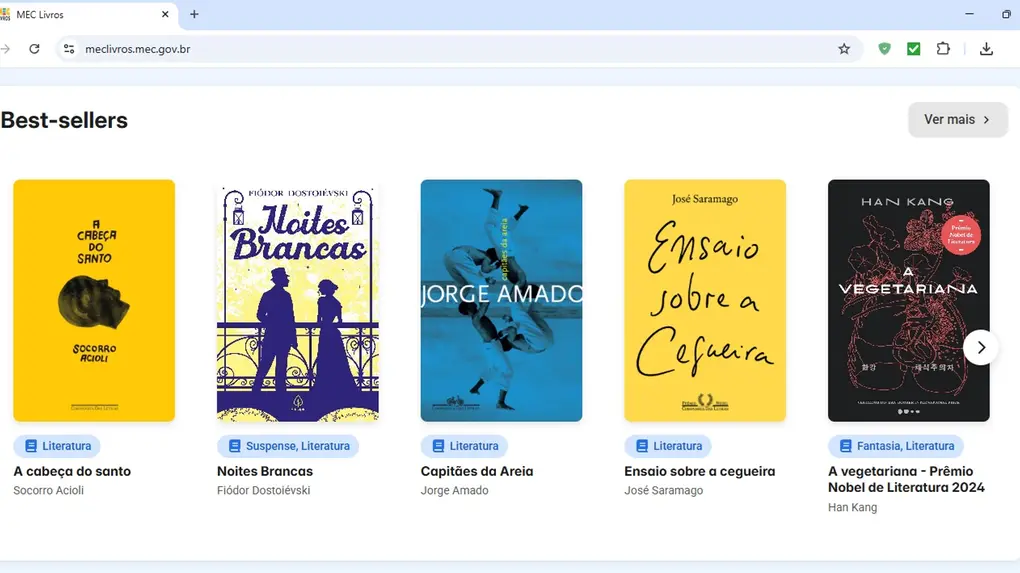The height and width of the screenshot is (573, 1020).
Task: Close the MEC Livros tab
Action: point(165,14)
